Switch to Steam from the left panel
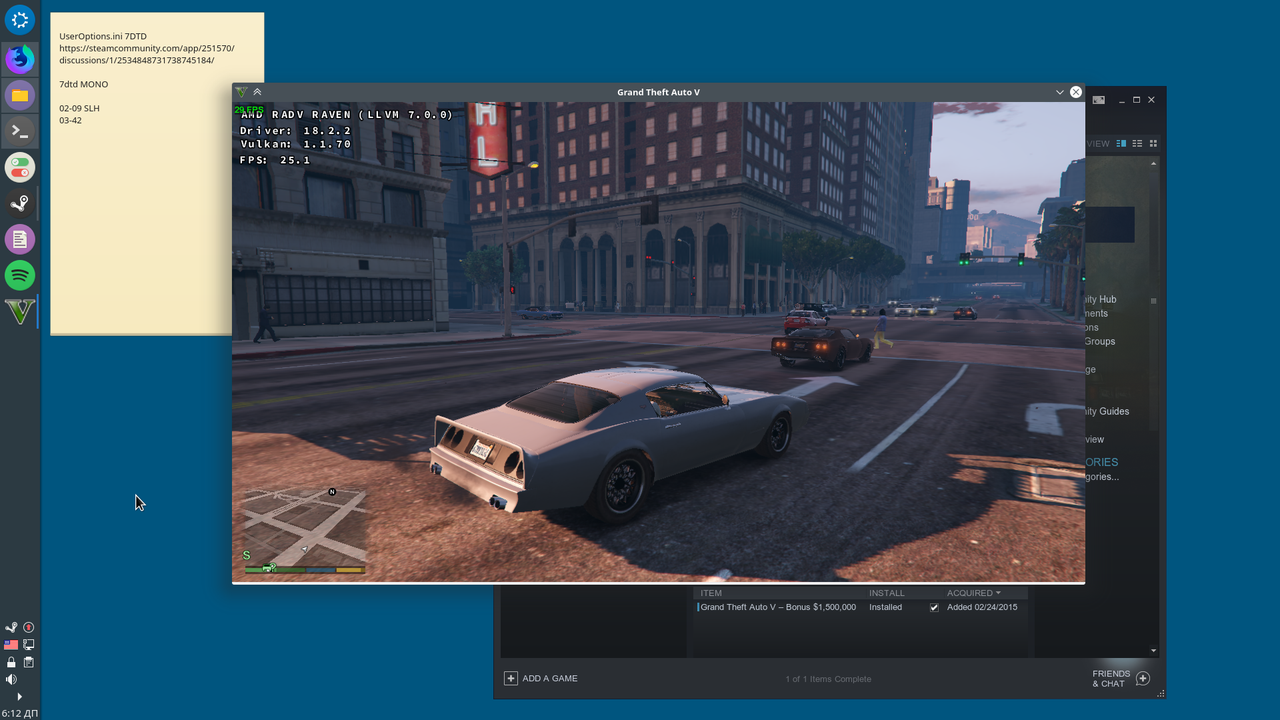Viewport: 1280px width, 720px height. click(x=20, y=203)
